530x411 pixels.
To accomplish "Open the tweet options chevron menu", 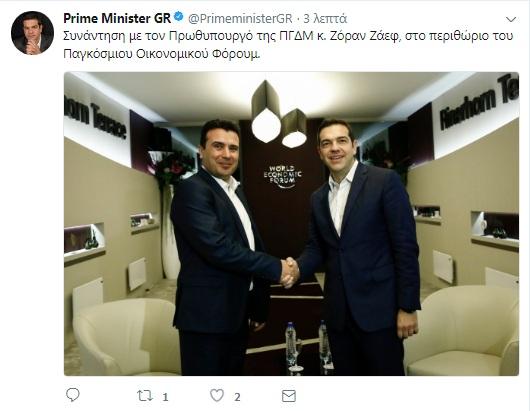I will point(511,19).
